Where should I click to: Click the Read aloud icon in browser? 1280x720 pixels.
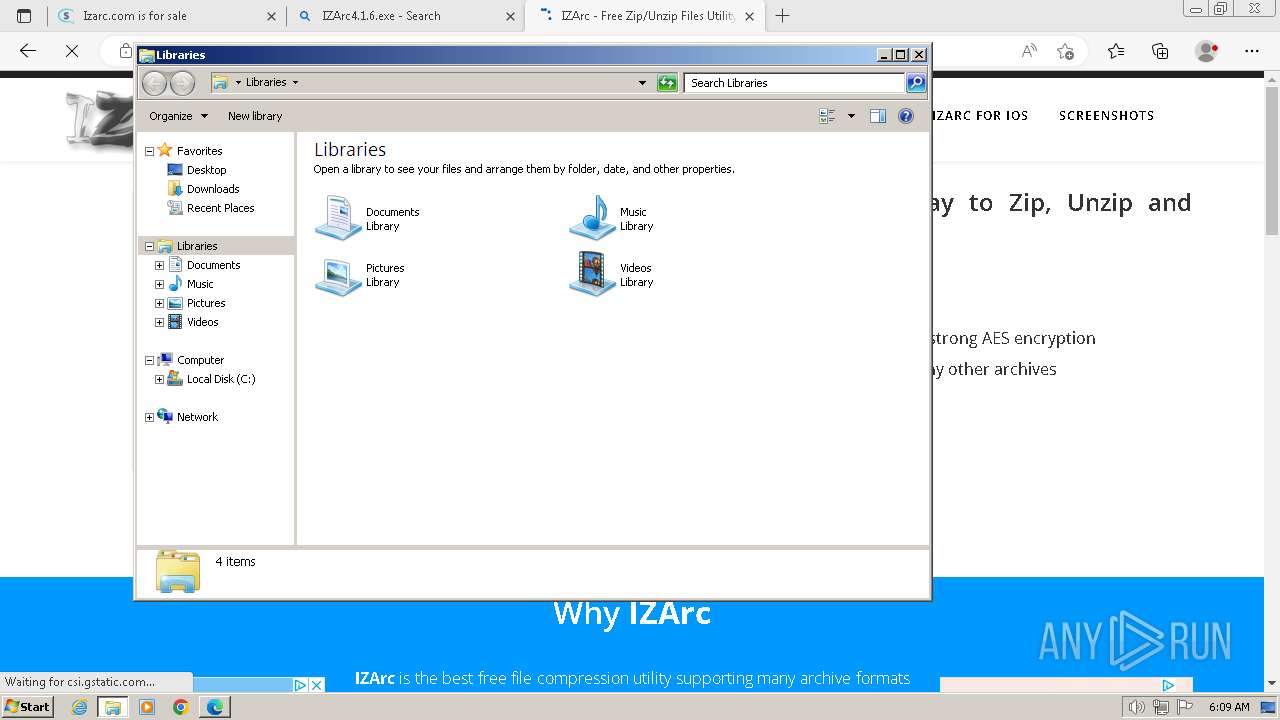1028,51
